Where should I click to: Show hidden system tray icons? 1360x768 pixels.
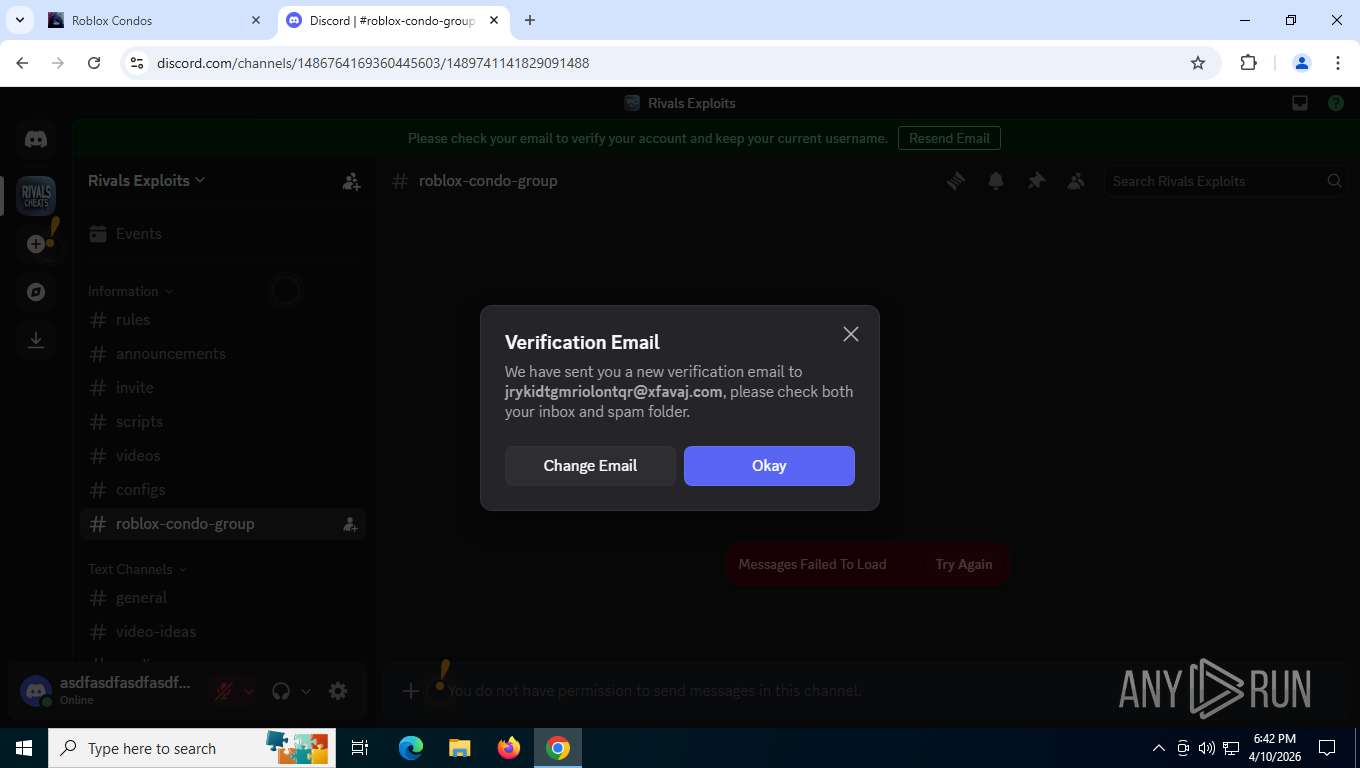[1159, 748]
